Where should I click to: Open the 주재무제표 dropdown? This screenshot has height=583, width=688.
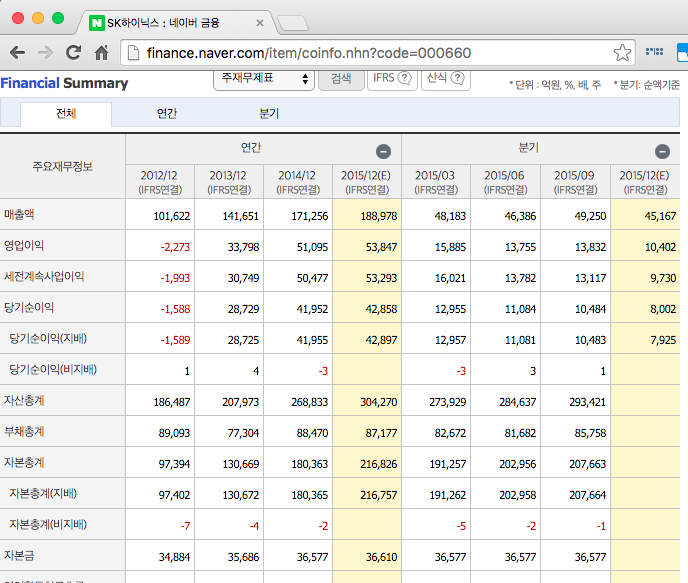[x=264, y=79]
